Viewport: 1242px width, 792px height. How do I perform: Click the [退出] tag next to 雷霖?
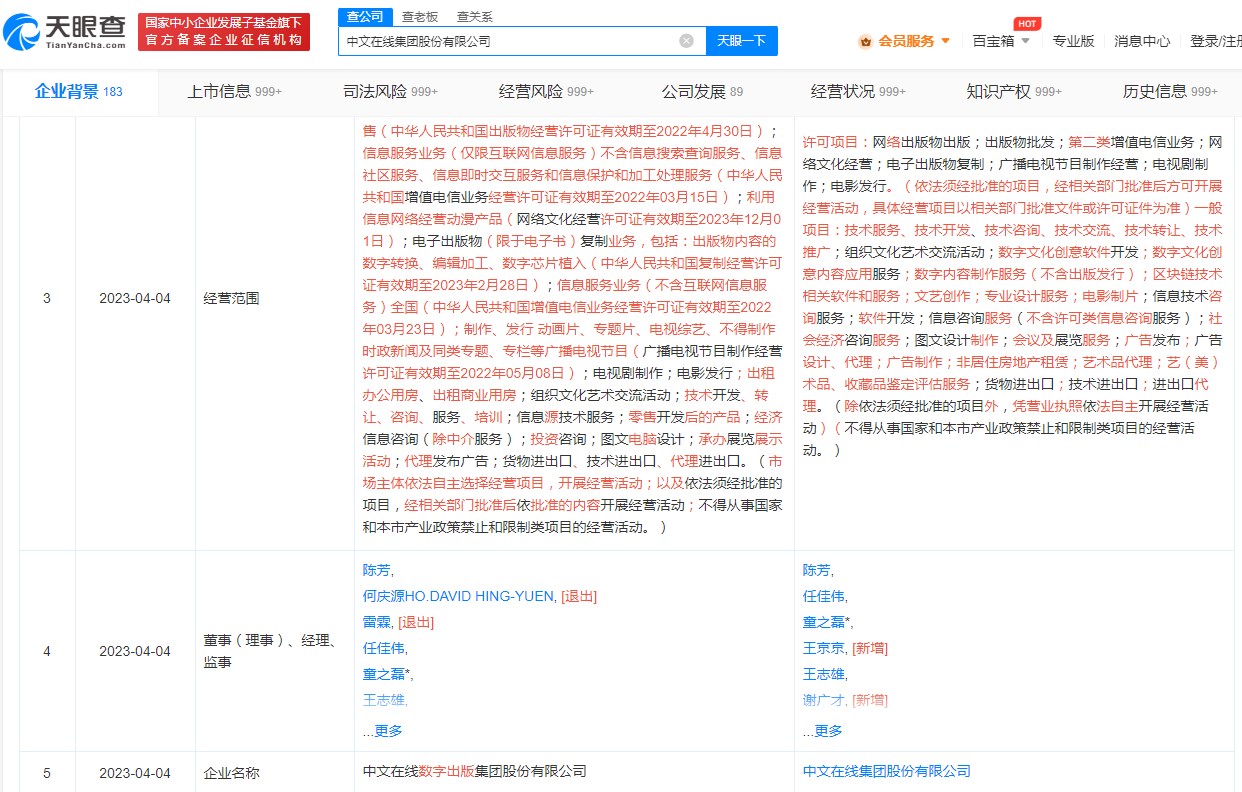pos(416,623)
